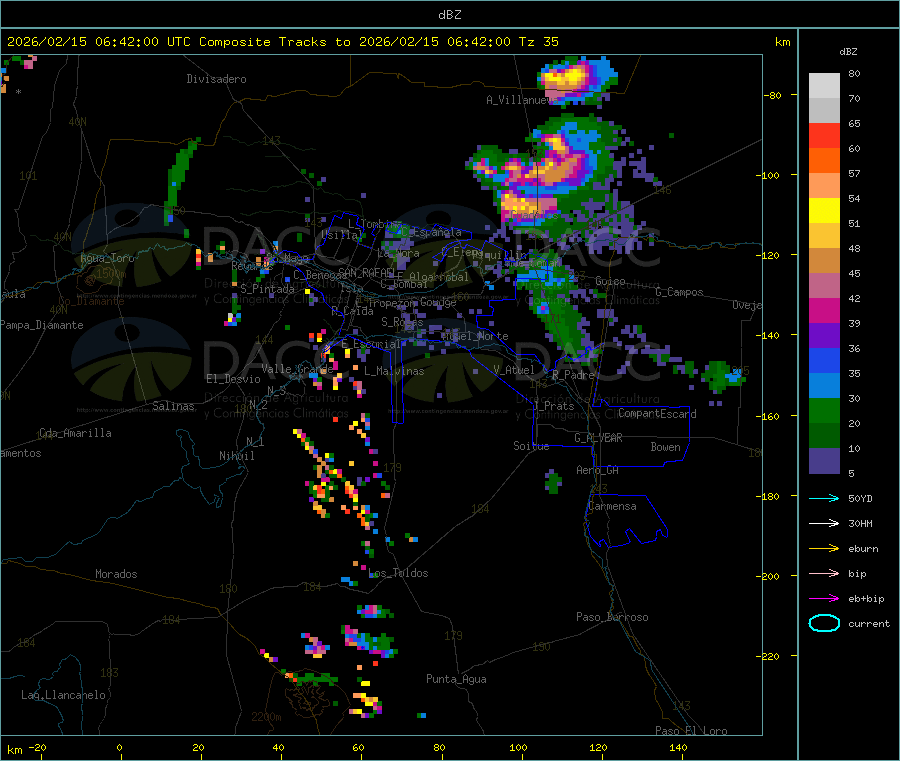Click the white 30HM arrow in legend
This screenshot has height=761, width=900.
[x=824, y=523]
